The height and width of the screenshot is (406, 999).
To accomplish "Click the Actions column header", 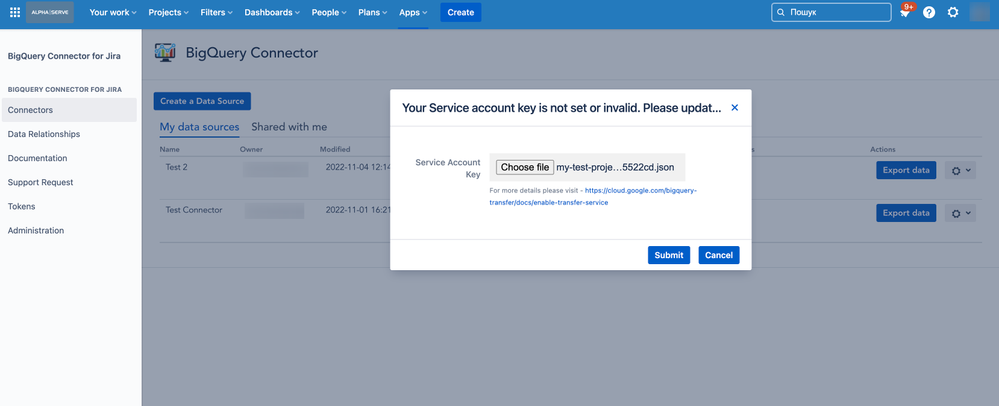I will point(883,149).
